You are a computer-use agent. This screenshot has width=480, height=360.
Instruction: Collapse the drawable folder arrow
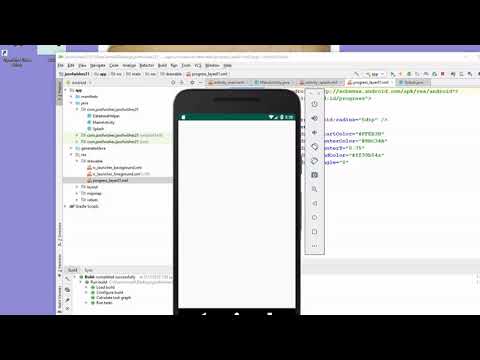[x=77, y=161]
